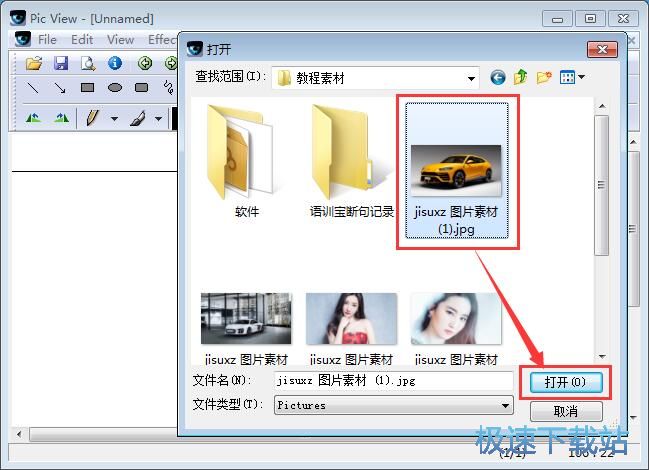Screen dimensions: 649x470
Task: Click the second mirror/flip icon
Action: point(61,118)
